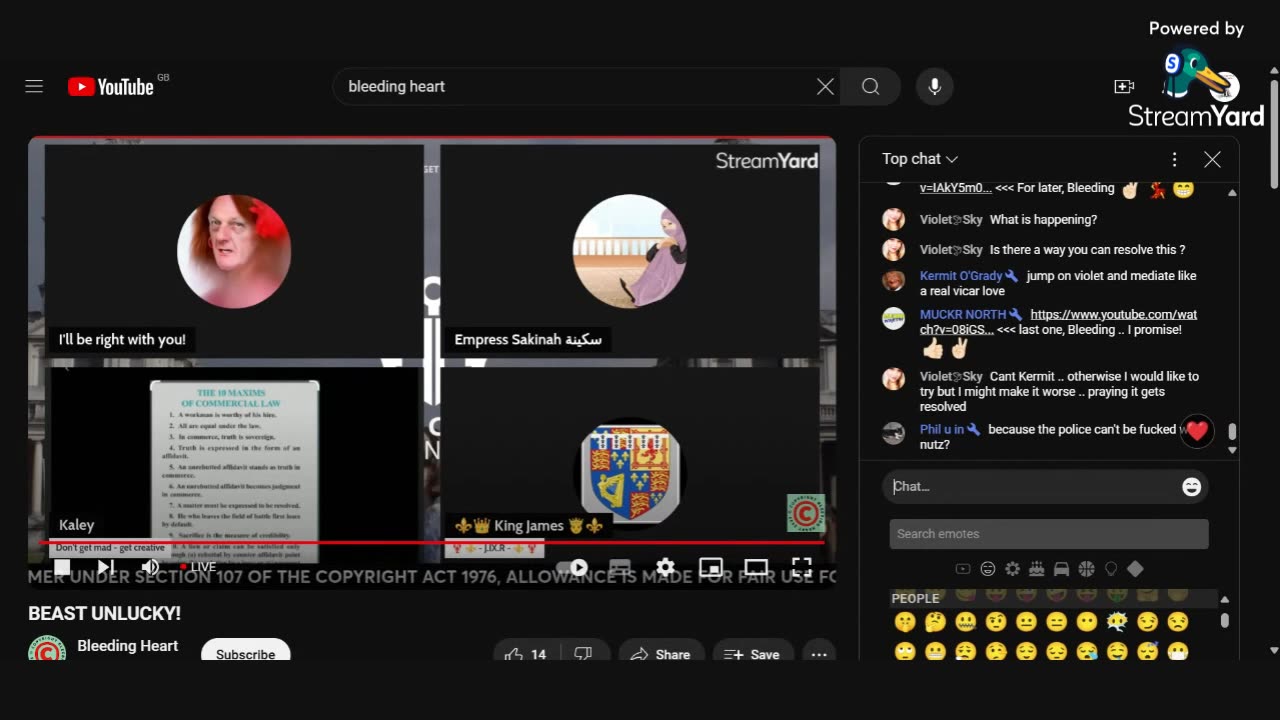
Task: Select the Nature flower emoji category
Action: tap(1012, 569)
